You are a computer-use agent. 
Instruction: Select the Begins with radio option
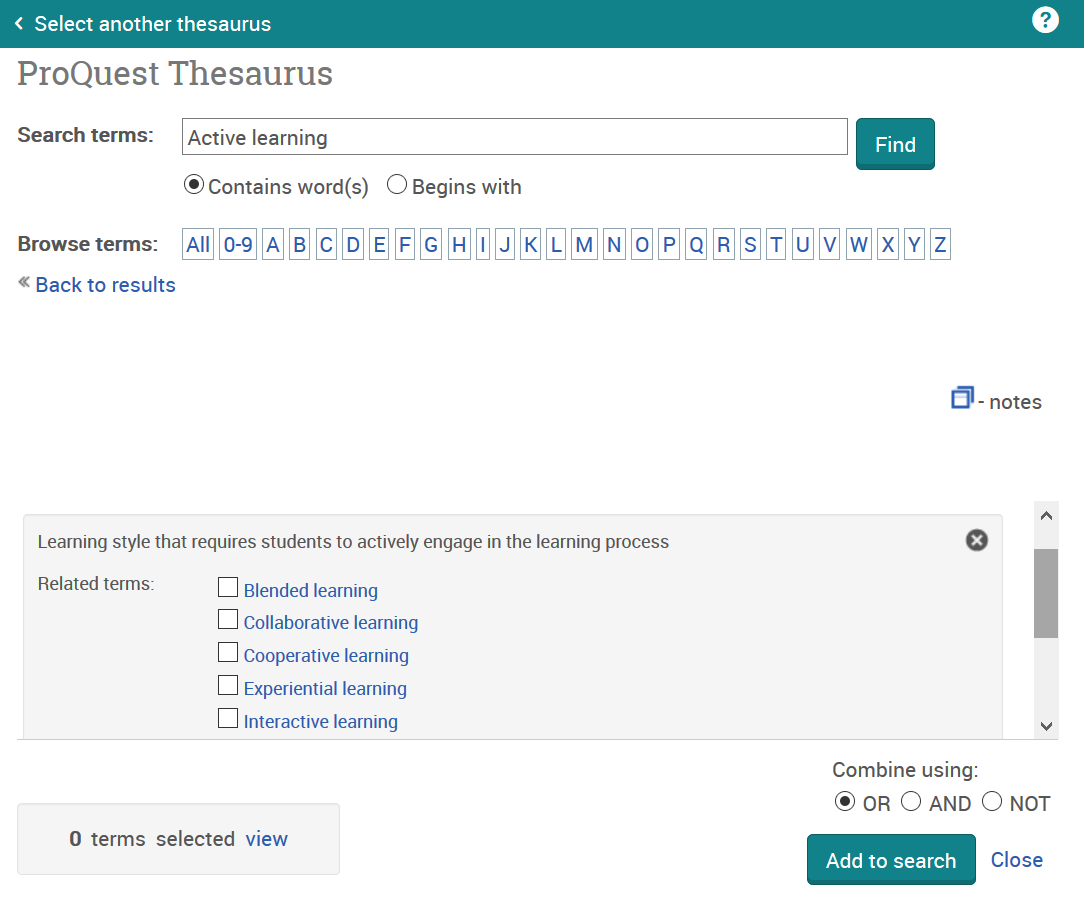pos(397,185)
